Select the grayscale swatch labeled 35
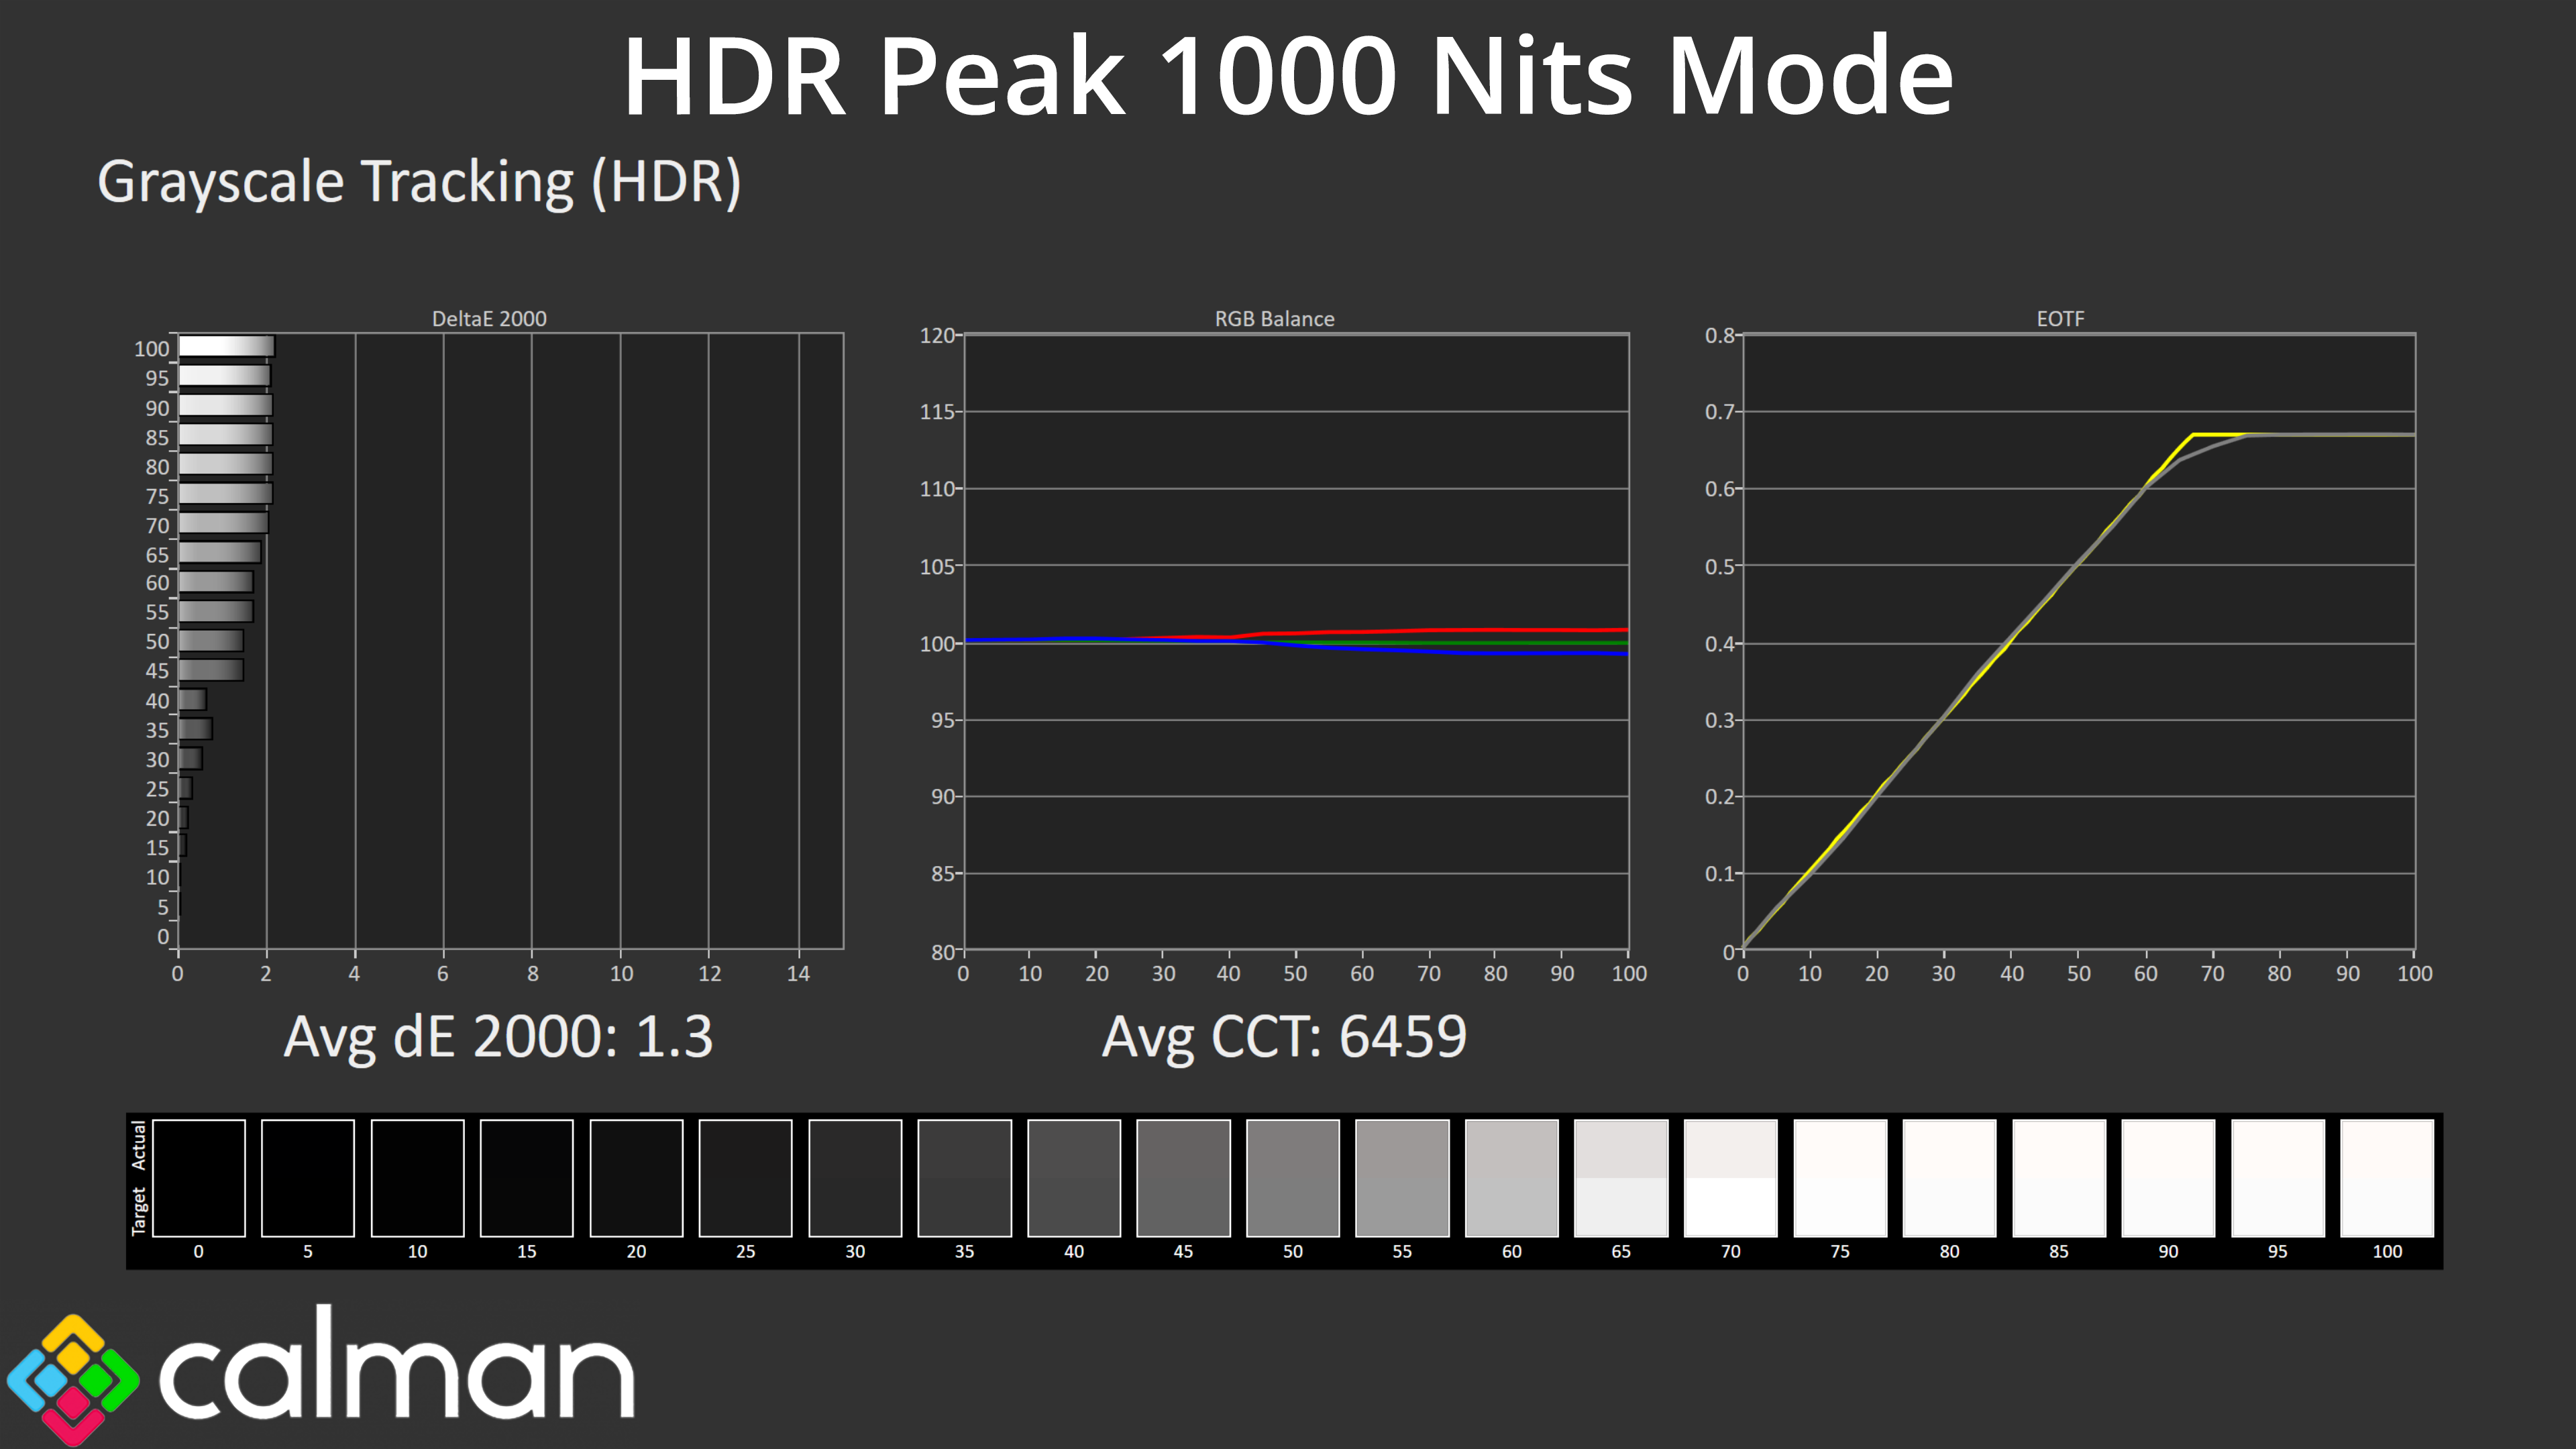The image size is (2576, 1449). (964, 1177)
